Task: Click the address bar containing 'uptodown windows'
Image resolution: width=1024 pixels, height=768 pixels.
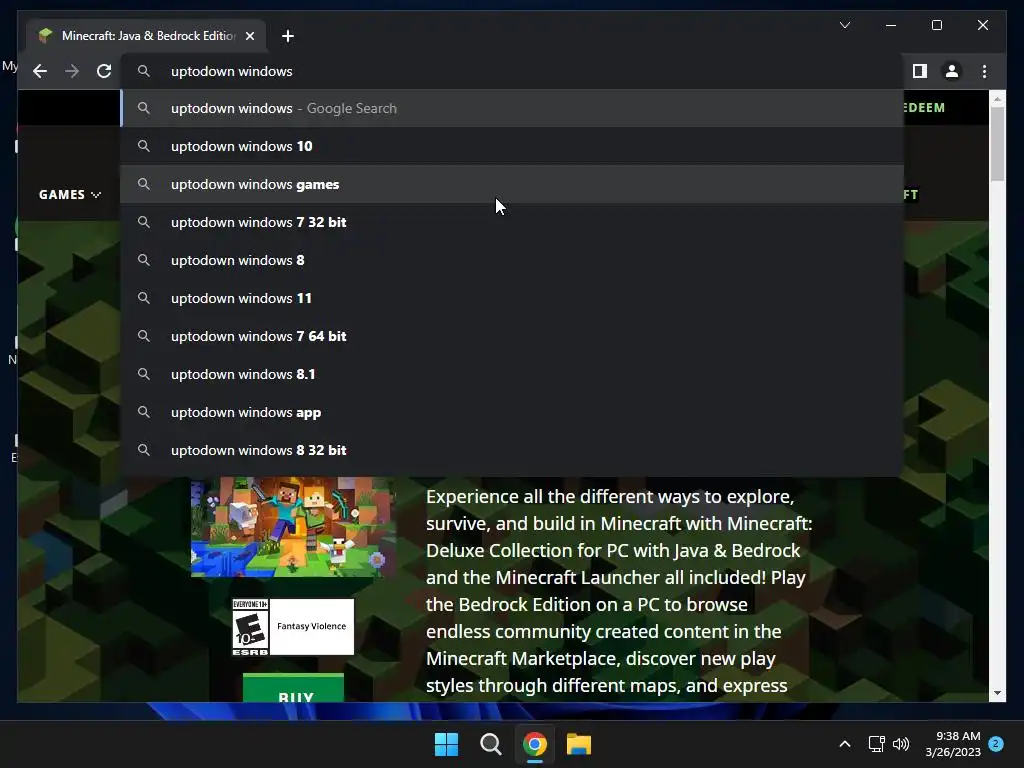Action: tap(512, 71)
